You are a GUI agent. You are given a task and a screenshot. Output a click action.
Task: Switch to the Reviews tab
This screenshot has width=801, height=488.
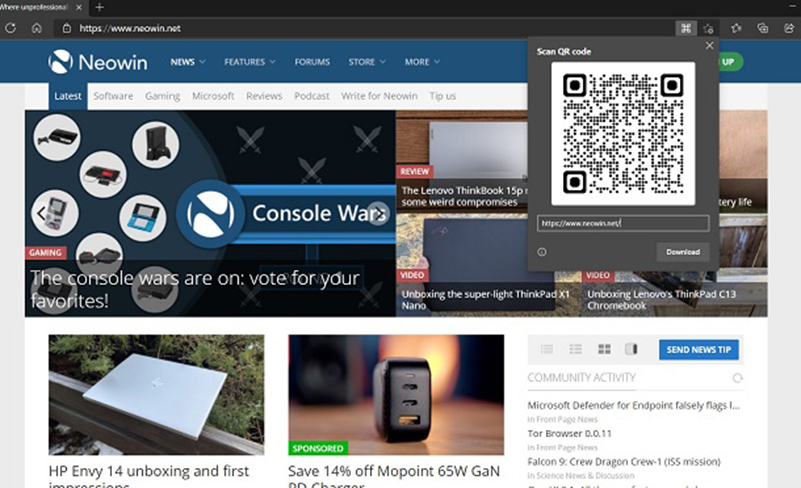point(264,96)
